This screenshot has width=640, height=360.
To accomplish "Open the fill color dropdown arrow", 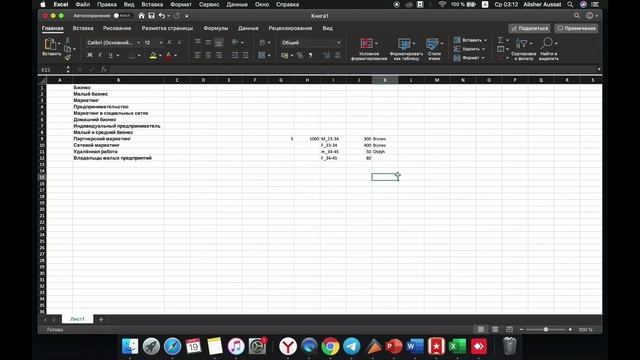I will pyautogui.click(x=160, y=56).
